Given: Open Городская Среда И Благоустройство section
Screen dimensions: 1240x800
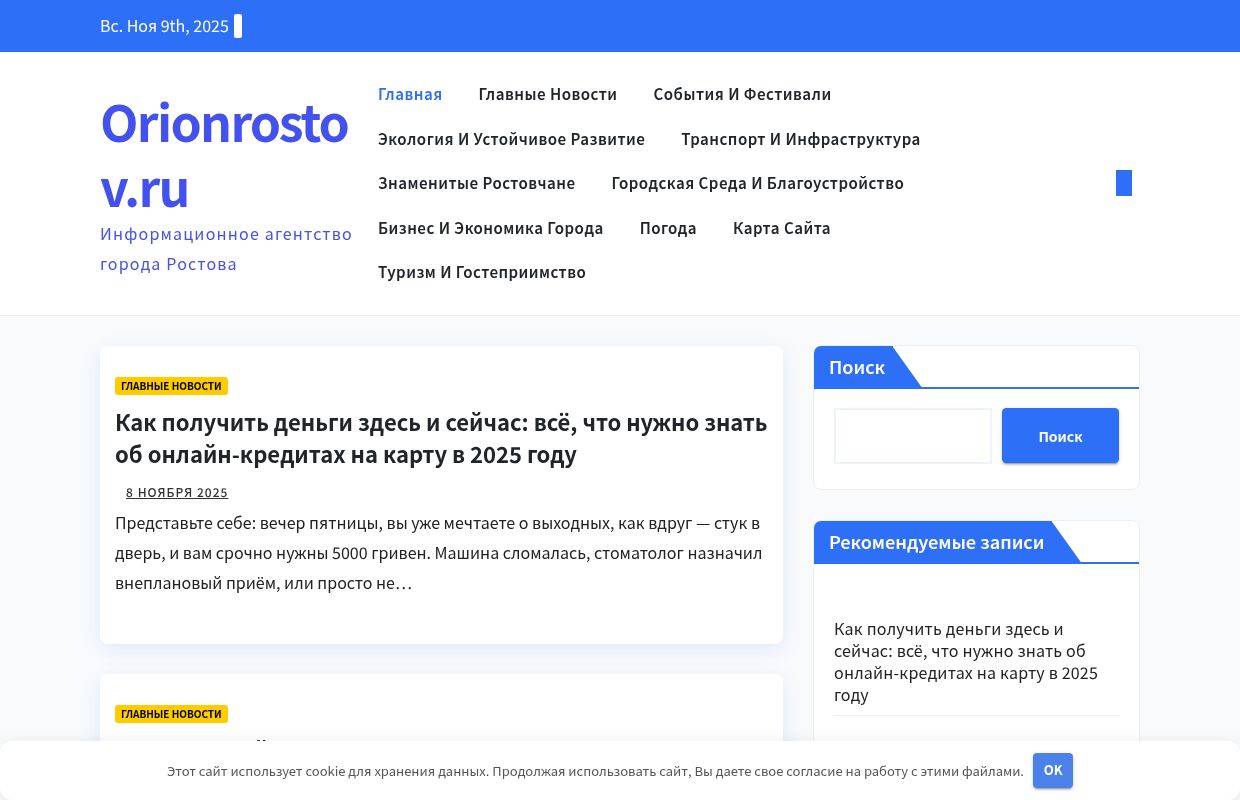Looking at the screenshot, I should pos(757,183).
